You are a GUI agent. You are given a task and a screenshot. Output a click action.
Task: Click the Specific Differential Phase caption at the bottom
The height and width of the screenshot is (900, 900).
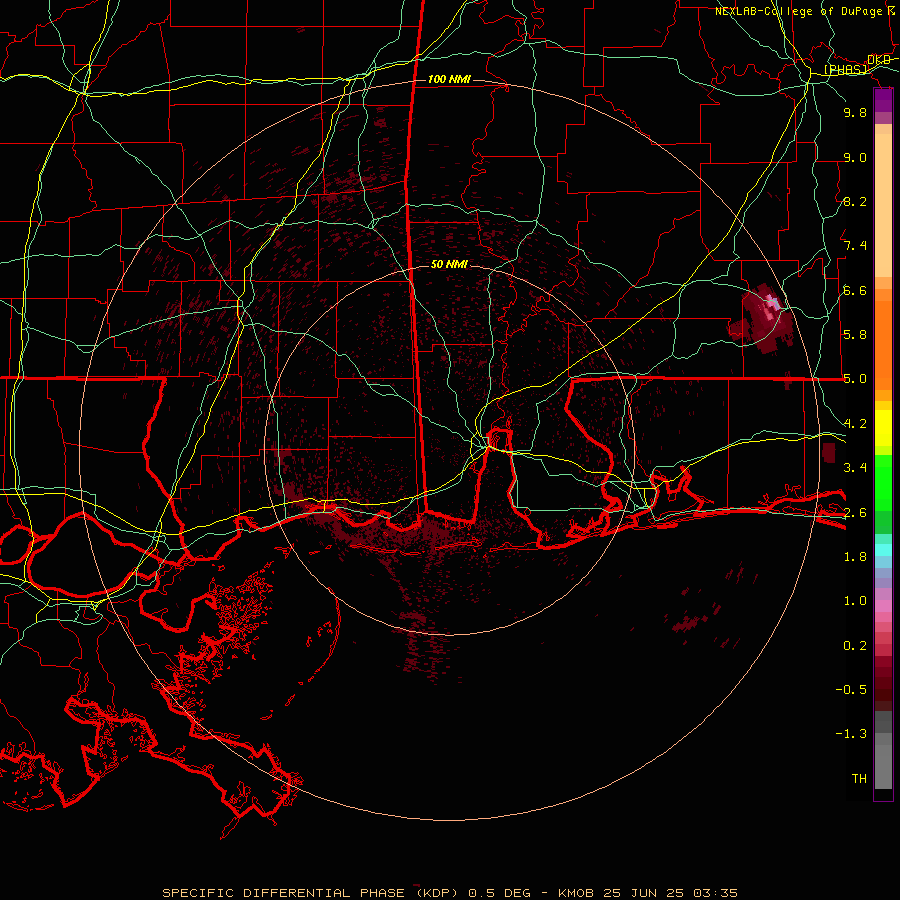pos(449,893)
